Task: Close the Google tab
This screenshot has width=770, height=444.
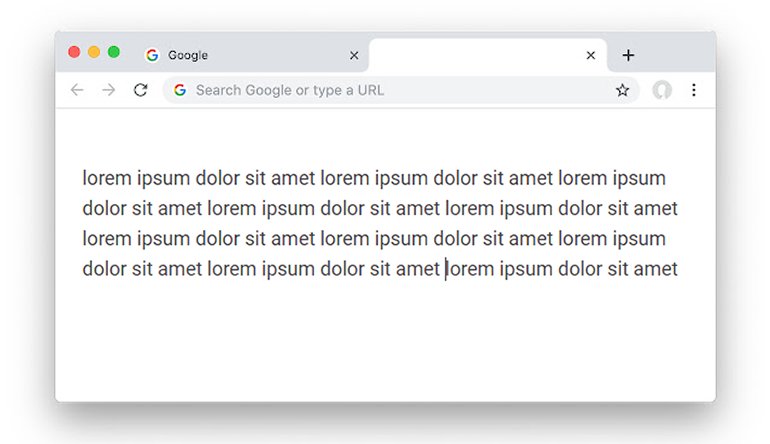Action: [x=353, y=55]
